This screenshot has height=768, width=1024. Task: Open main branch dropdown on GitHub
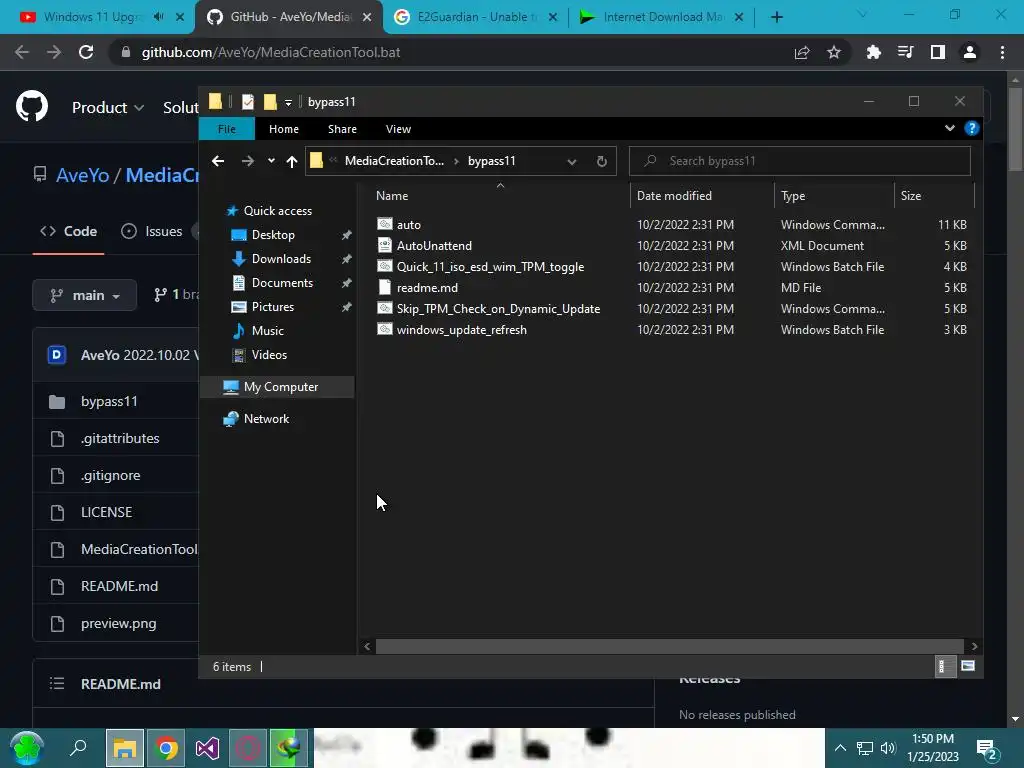[x=84, y=295]
